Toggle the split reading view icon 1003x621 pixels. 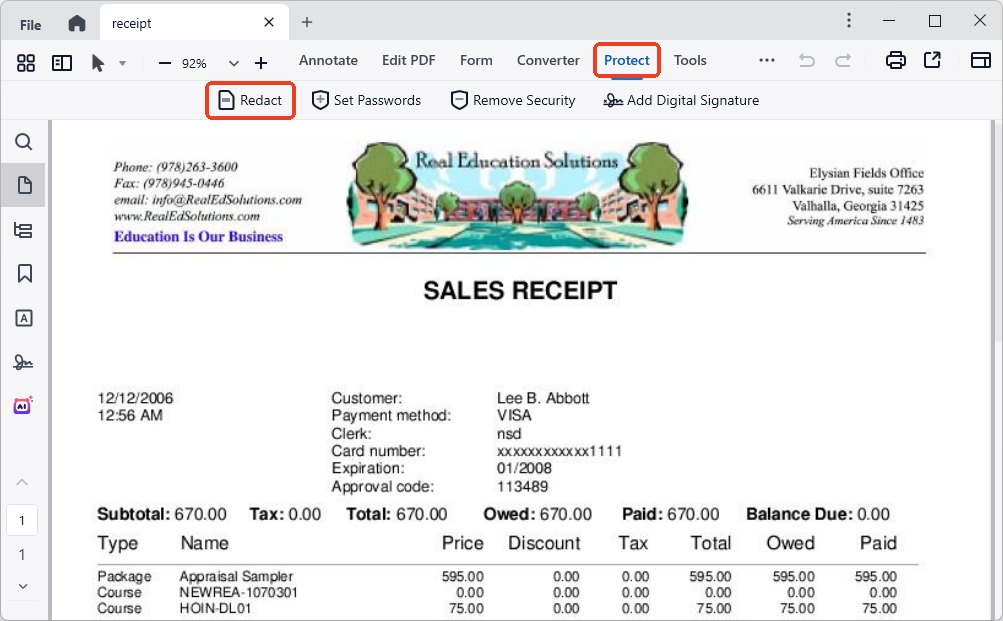point(62,62)
